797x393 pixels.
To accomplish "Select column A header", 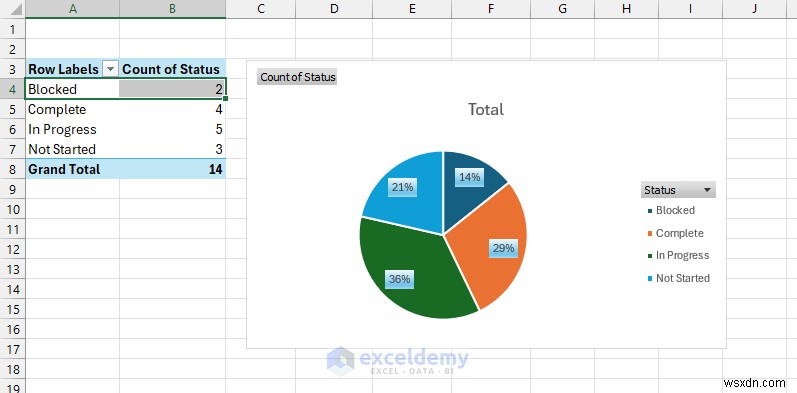I will coord(73,9).
